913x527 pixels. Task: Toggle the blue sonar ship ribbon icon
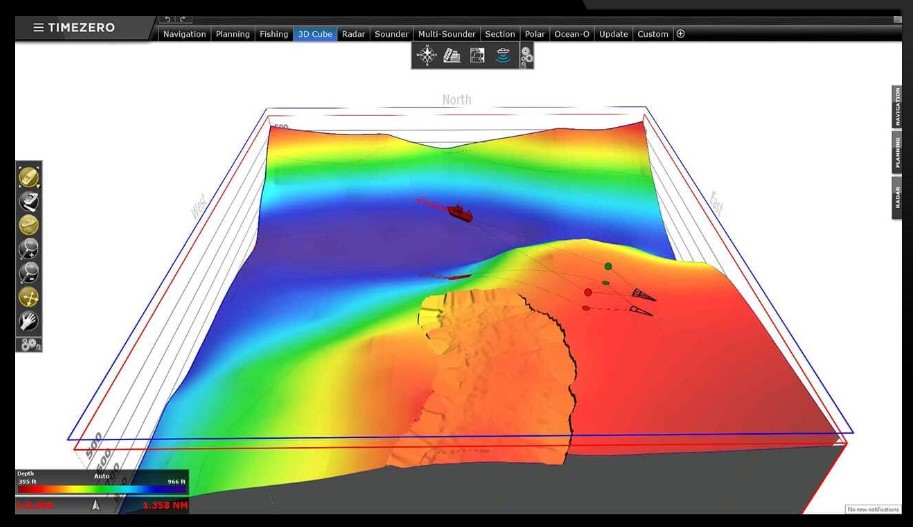pos(503,56)
